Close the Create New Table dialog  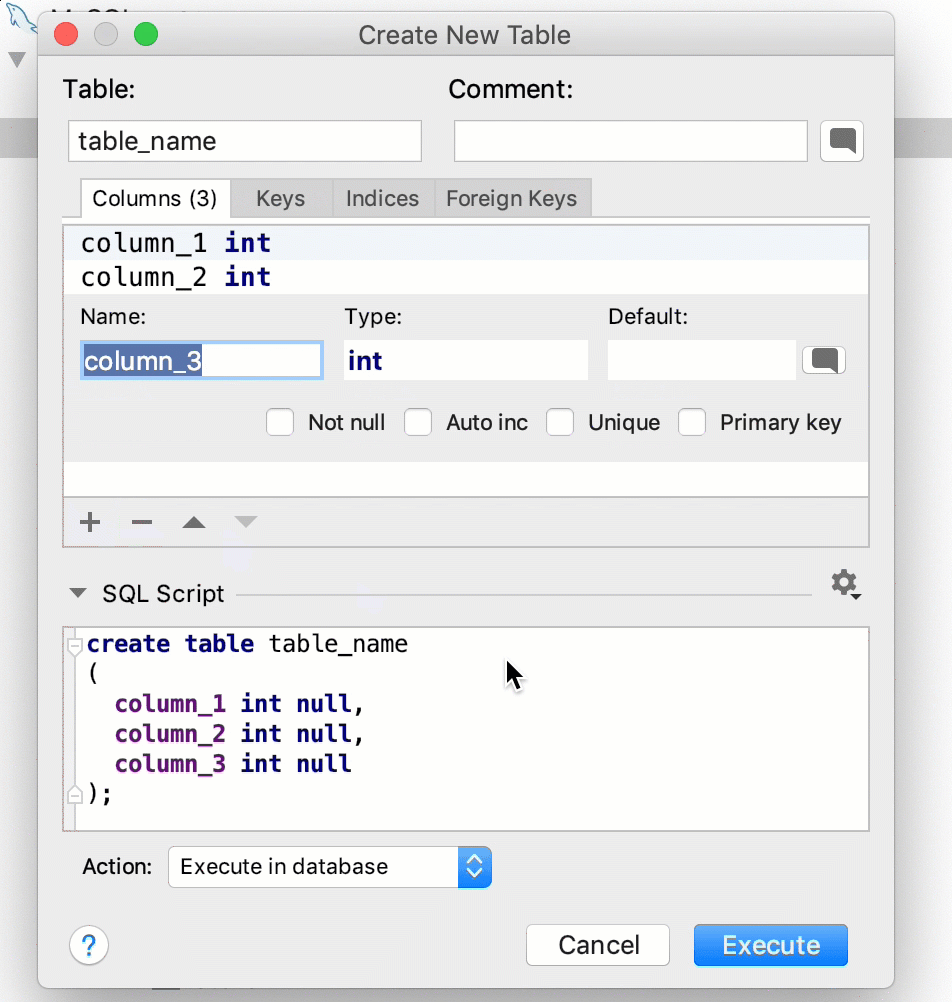[x=66, y=34]
